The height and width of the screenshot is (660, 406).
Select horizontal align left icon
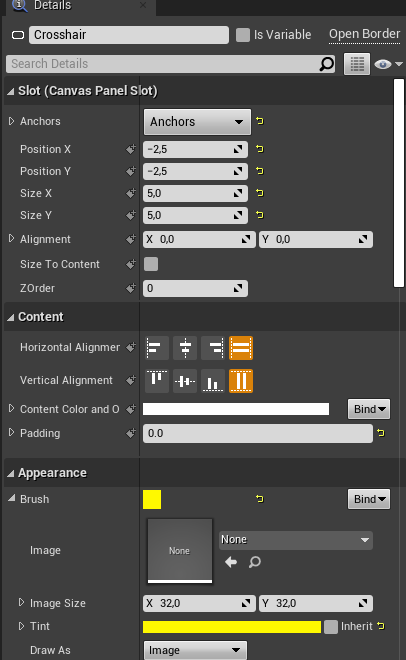click(x=157, y=348)
